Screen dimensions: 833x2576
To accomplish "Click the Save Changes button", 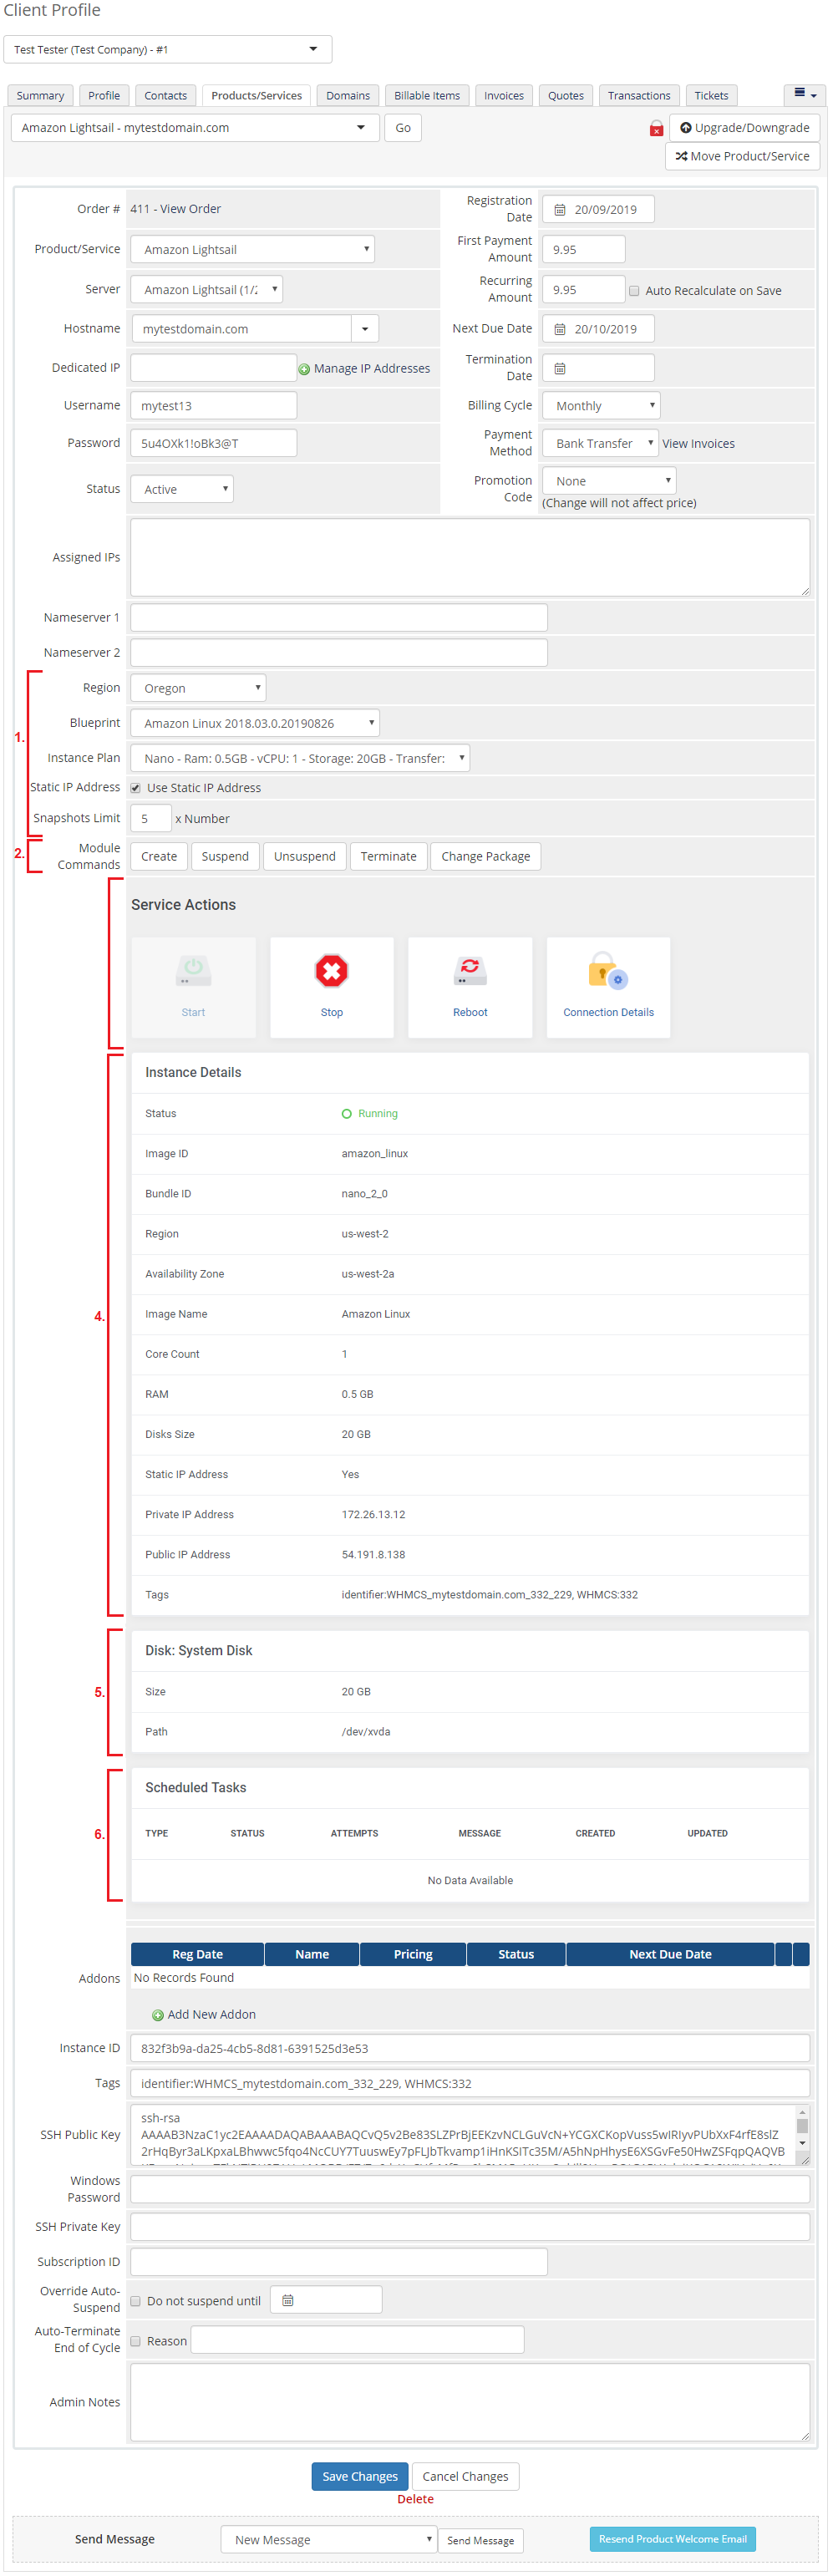I will 360,2476.
